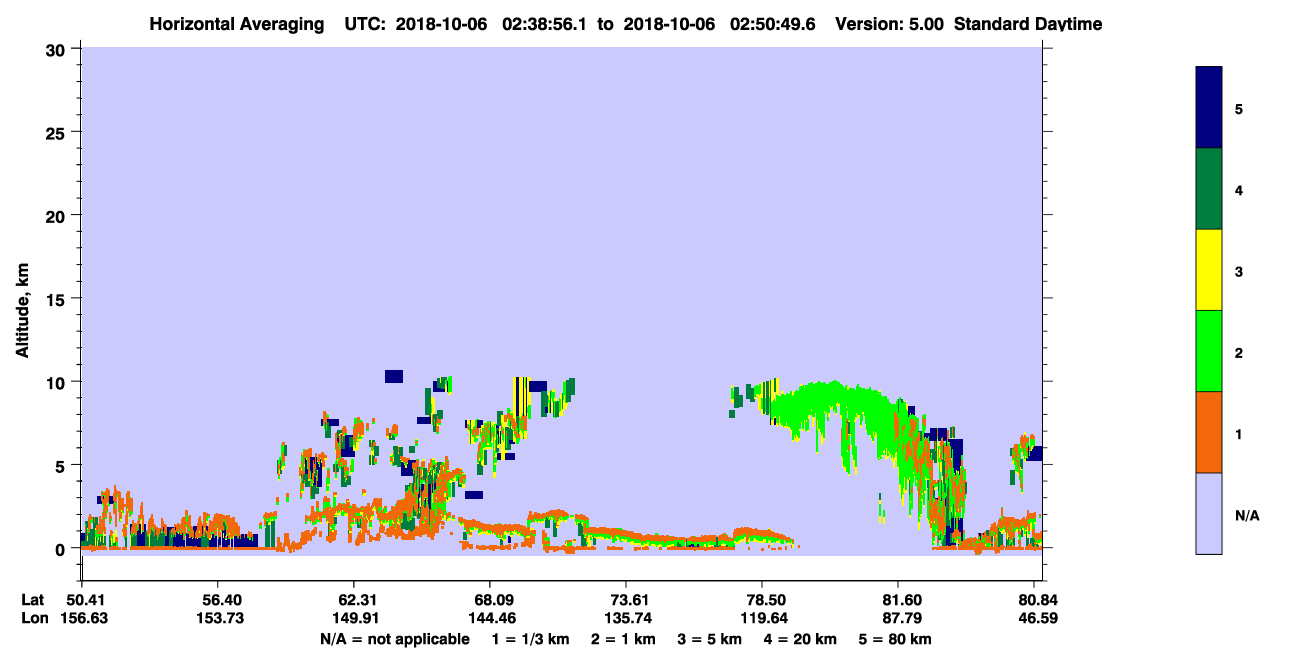The image size is (1300, 667).
Task: Click the 'N/A' label beside the color bar
Action: click(1246, 515)
